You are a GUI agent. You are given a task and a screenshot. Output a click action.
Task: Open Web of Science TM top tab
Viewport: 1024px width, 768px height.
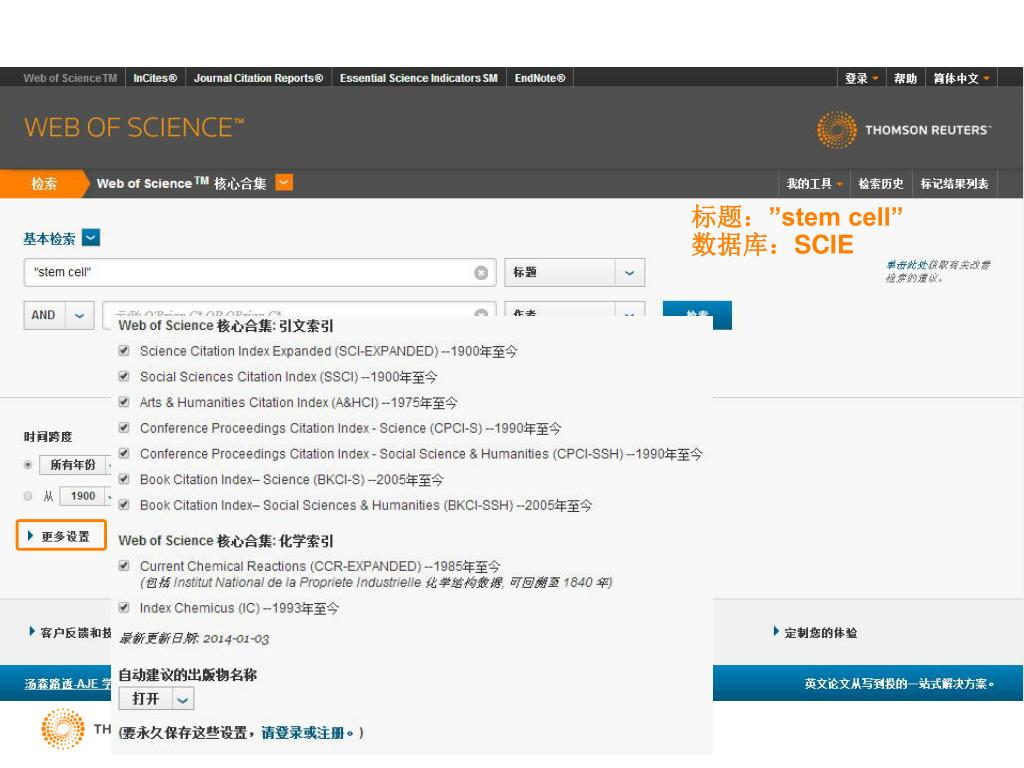(x=71, y=78)
